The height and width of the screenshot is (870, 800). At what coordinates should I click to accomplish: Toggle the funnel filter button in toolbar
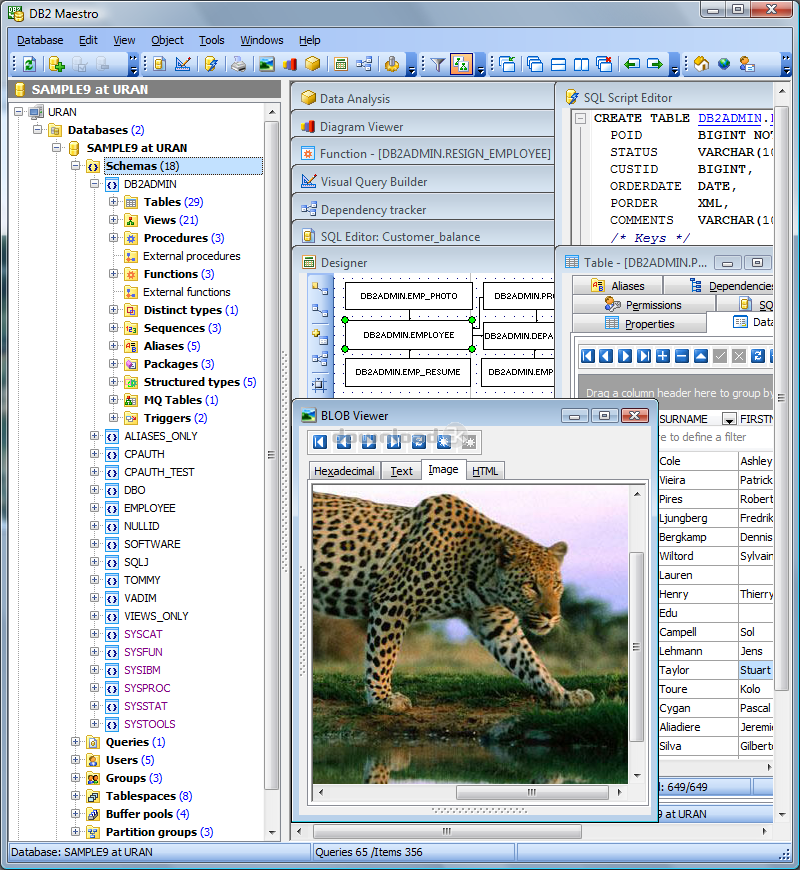pyautogui.click(x=437, y=64)
